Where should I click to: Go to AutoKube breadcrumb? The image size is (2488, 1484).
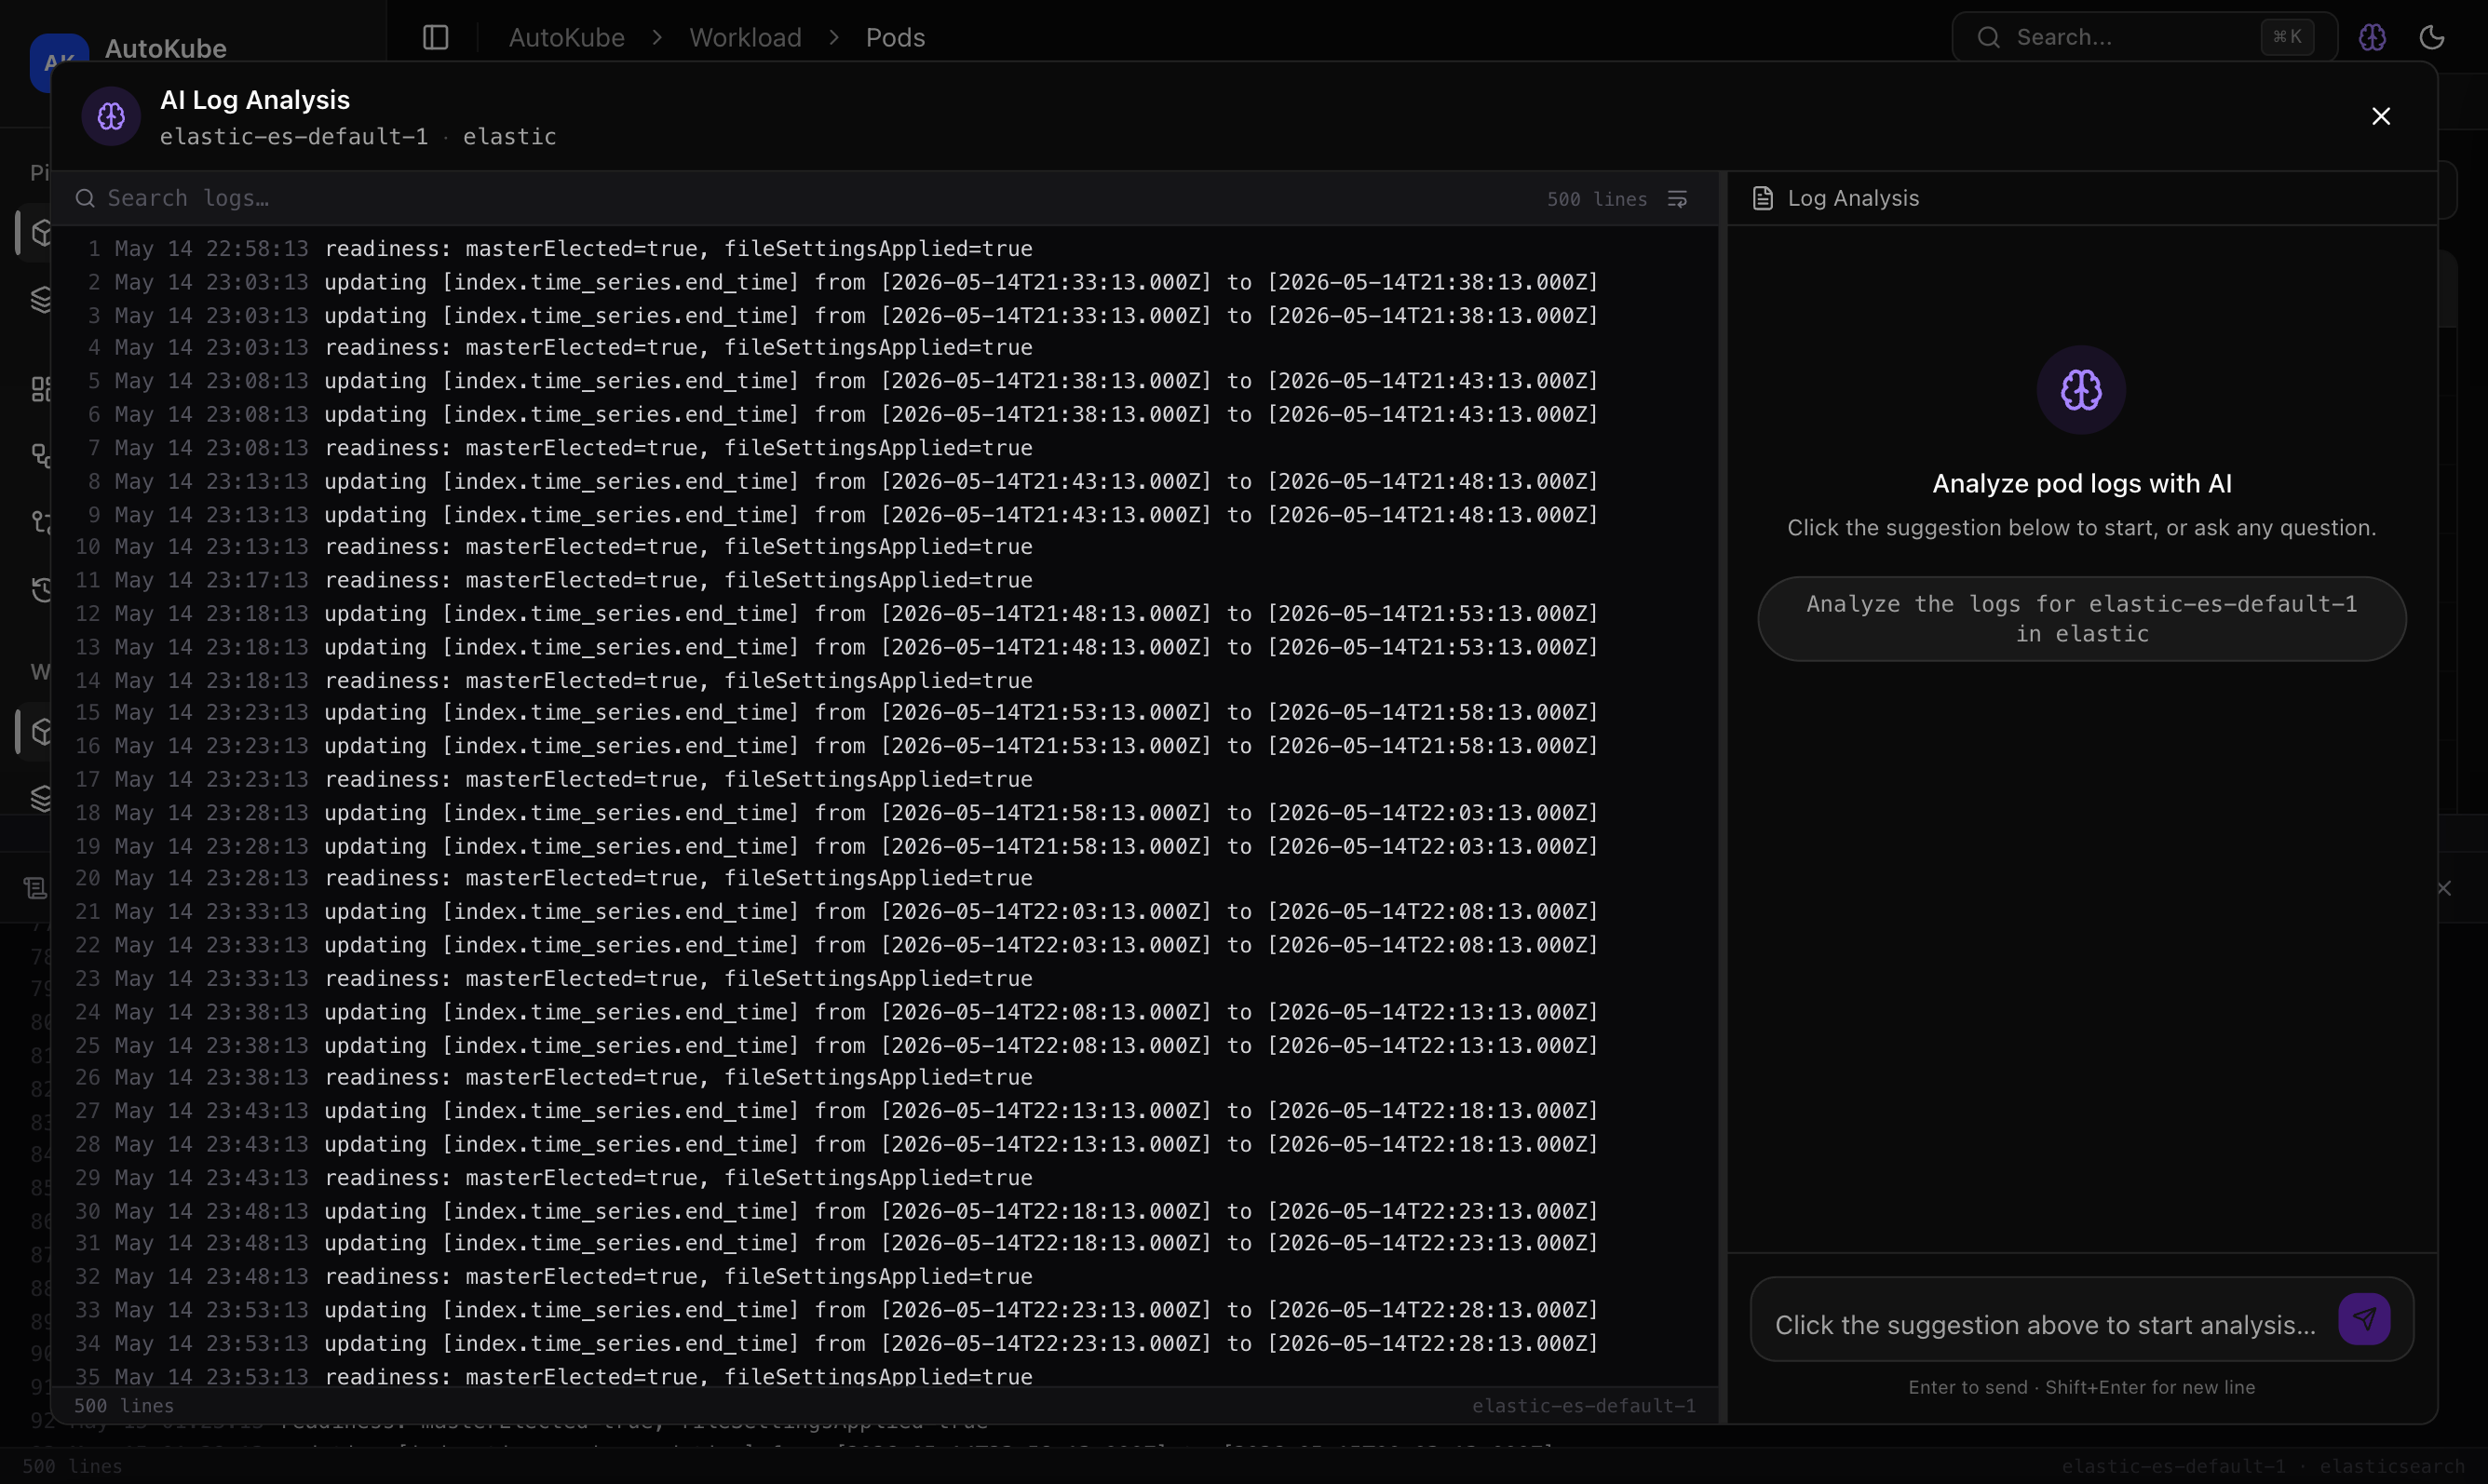point(566,38)
